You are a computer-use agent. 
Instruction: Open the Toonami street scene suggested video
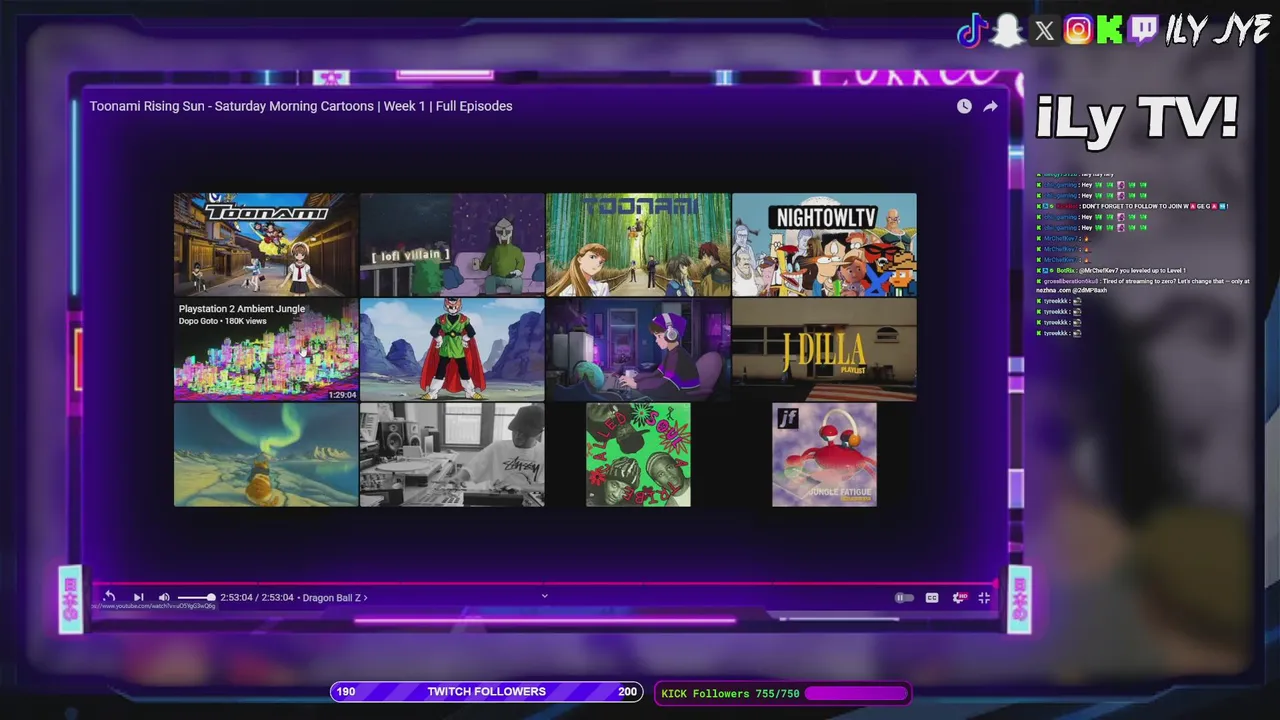(266, 245)
